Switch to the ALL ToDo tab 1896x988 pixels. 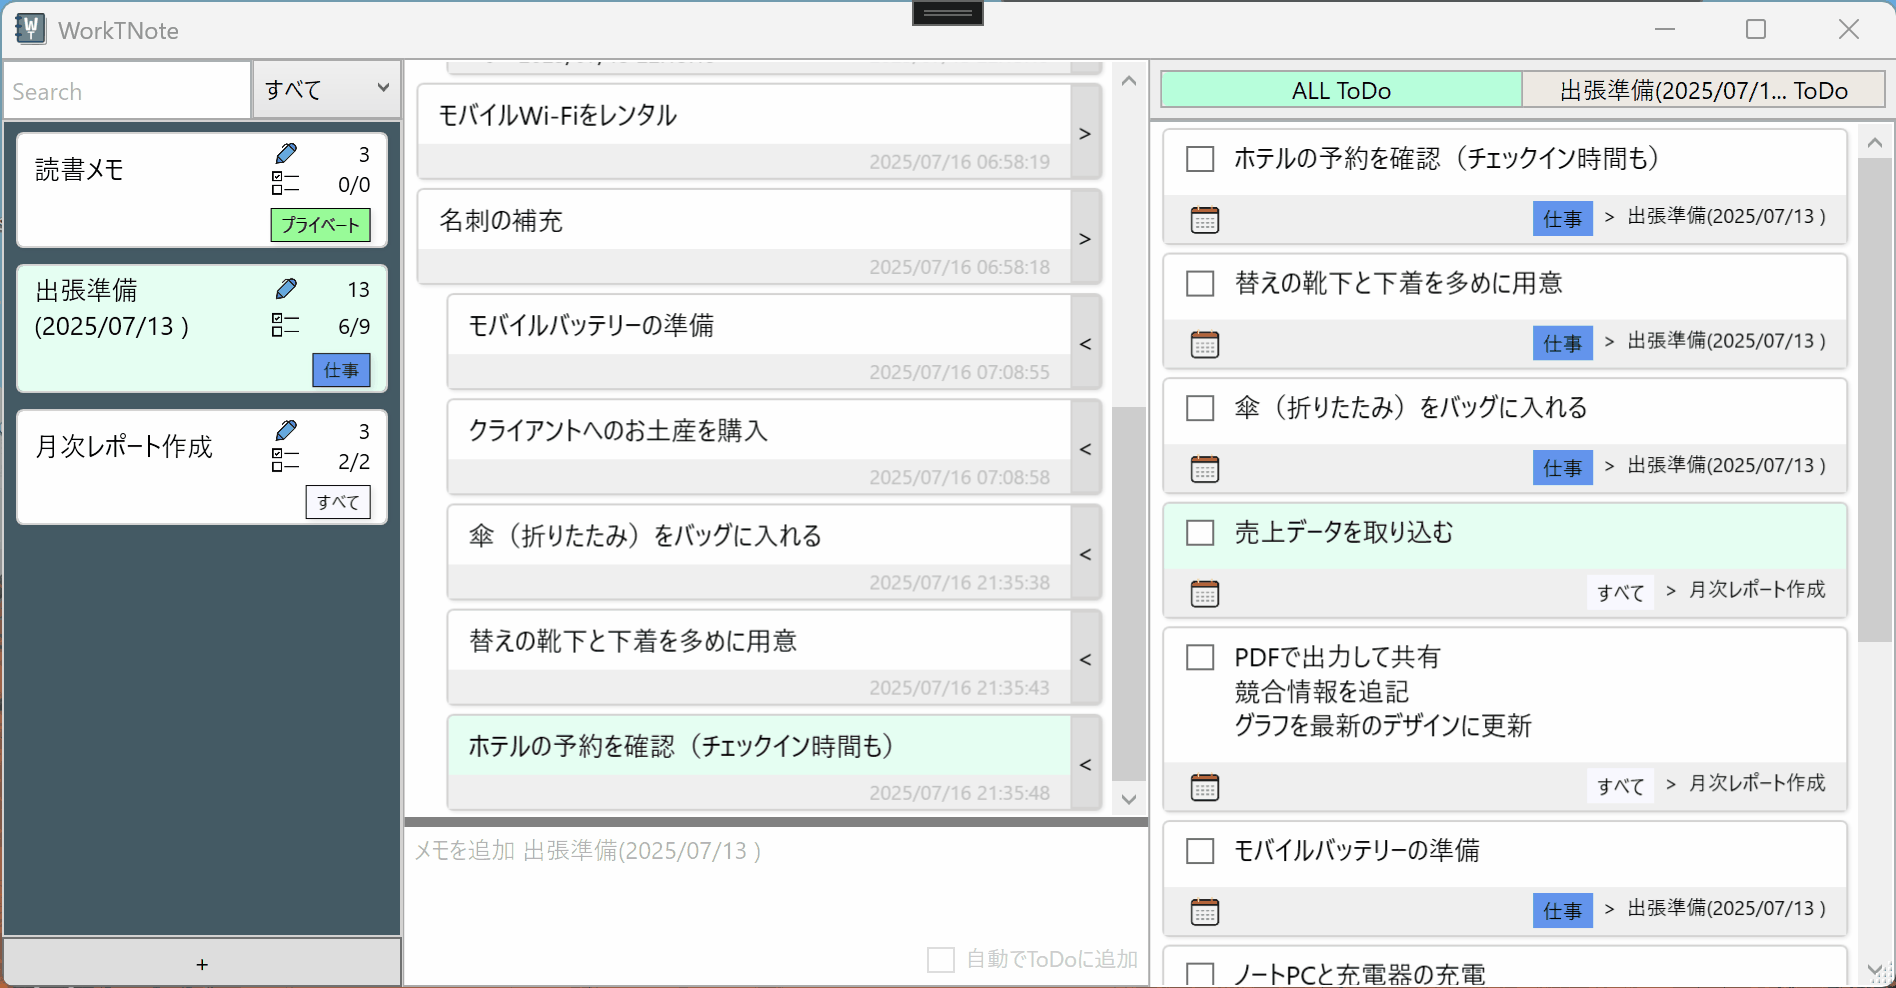1341,90
